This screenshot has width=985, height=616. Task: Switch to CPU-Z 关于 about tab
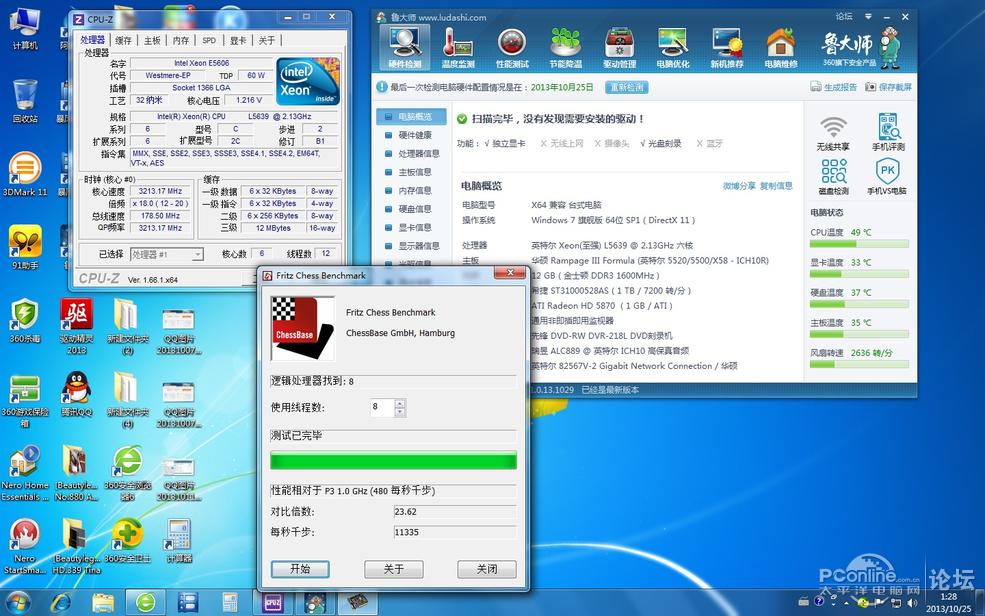(266, 40)
